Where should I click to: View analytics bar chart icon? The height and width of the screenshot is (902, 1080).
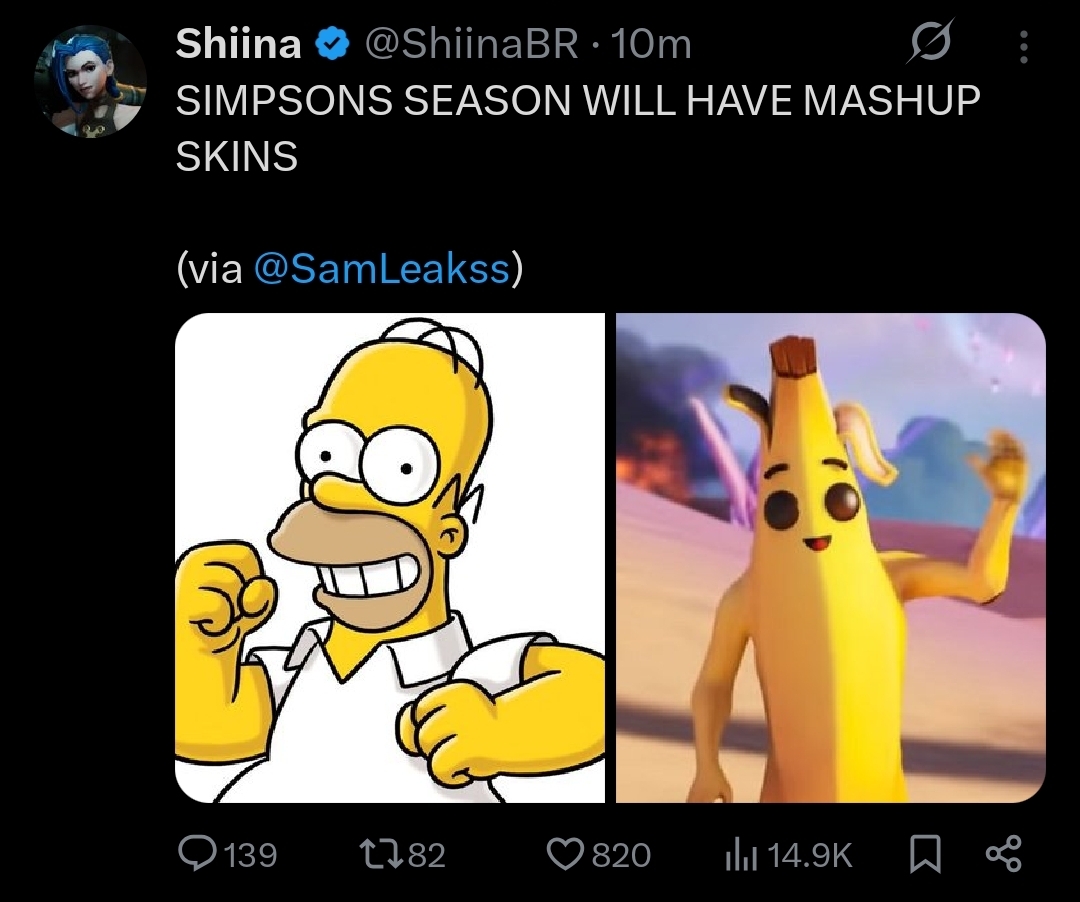point(742,854)
